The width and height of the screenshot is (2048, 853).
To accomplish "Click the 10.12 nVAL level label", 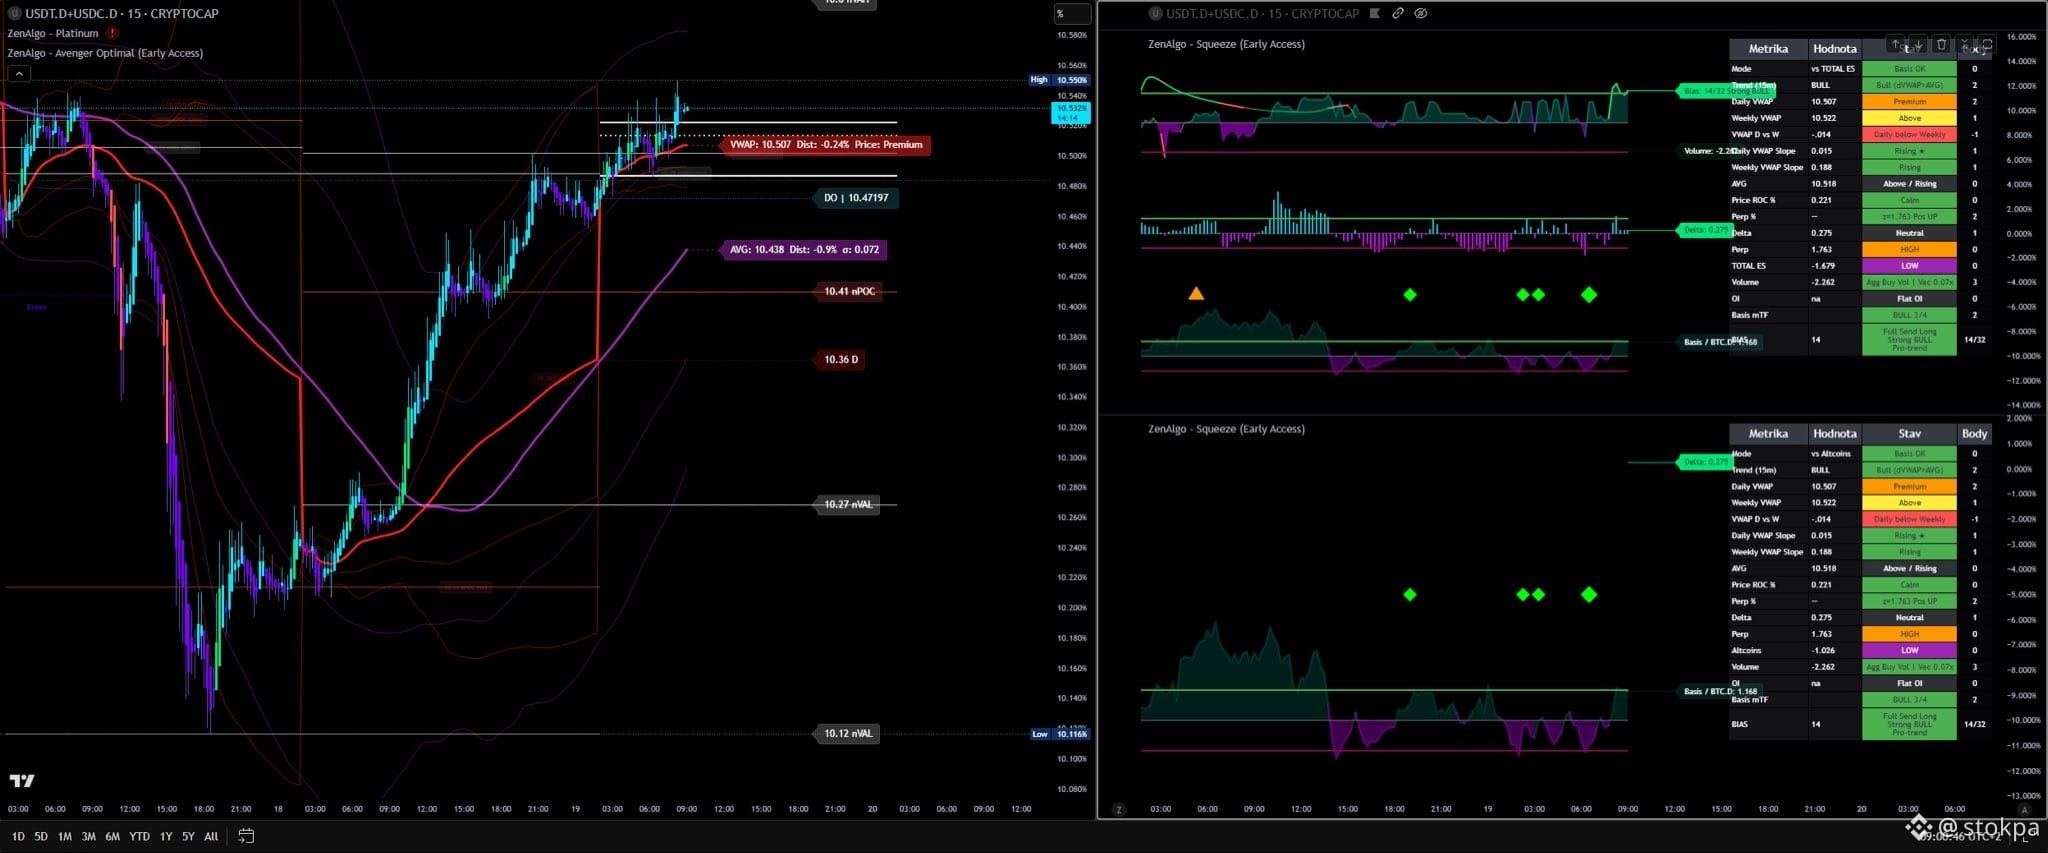I will pos(848,734).
